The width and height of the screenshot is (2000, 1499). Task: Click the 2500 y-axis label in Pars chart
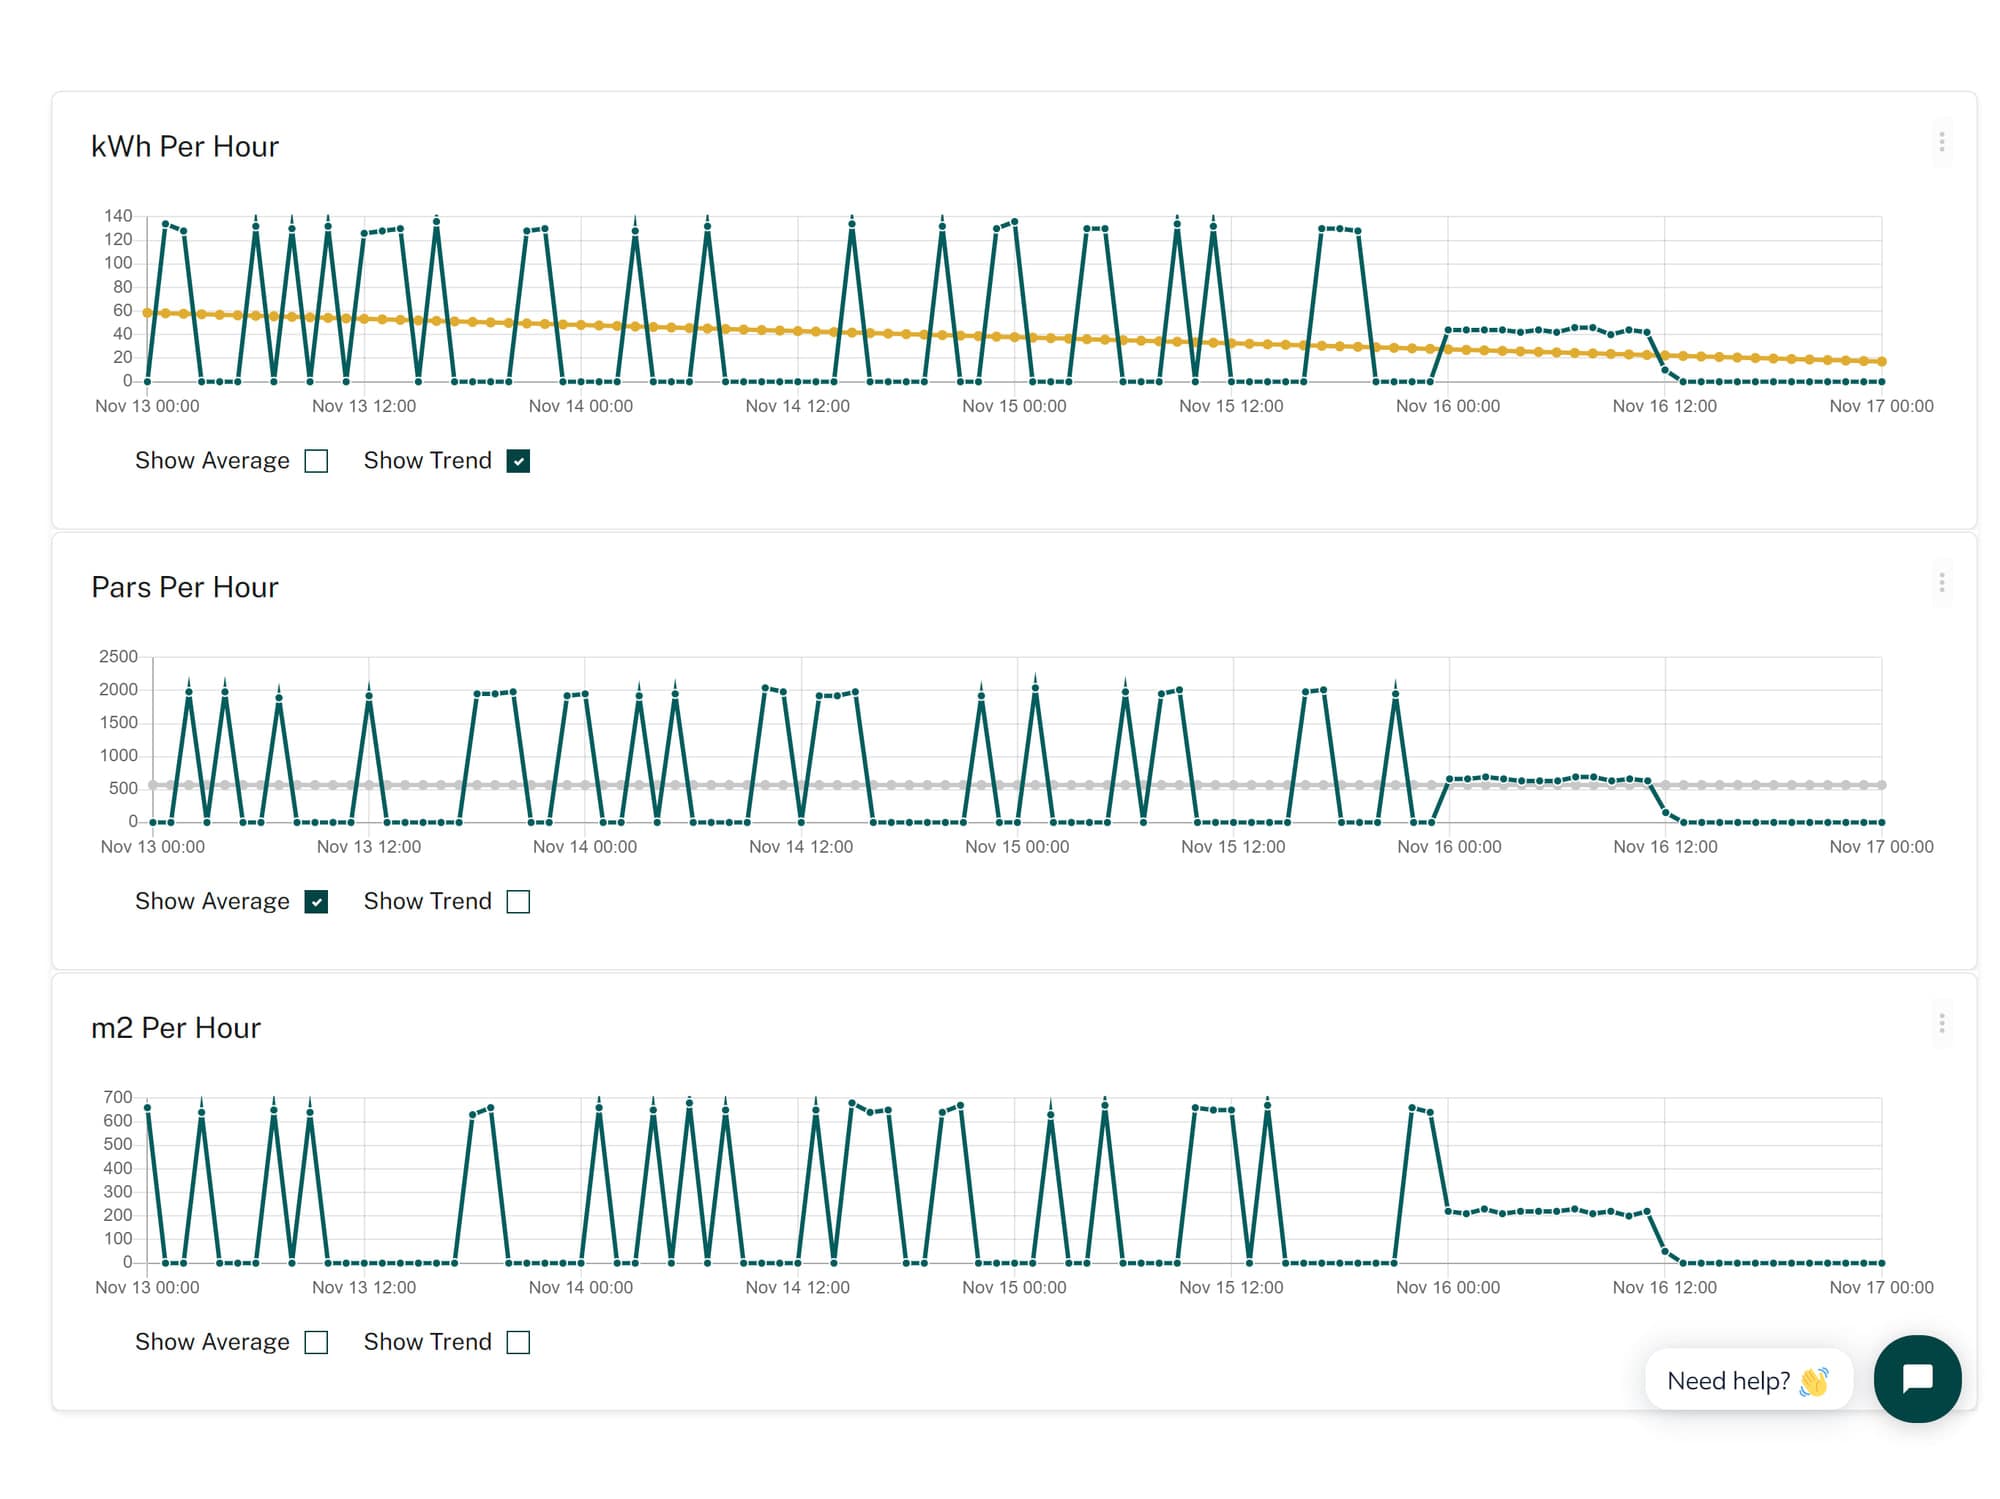tap(118, 657)
